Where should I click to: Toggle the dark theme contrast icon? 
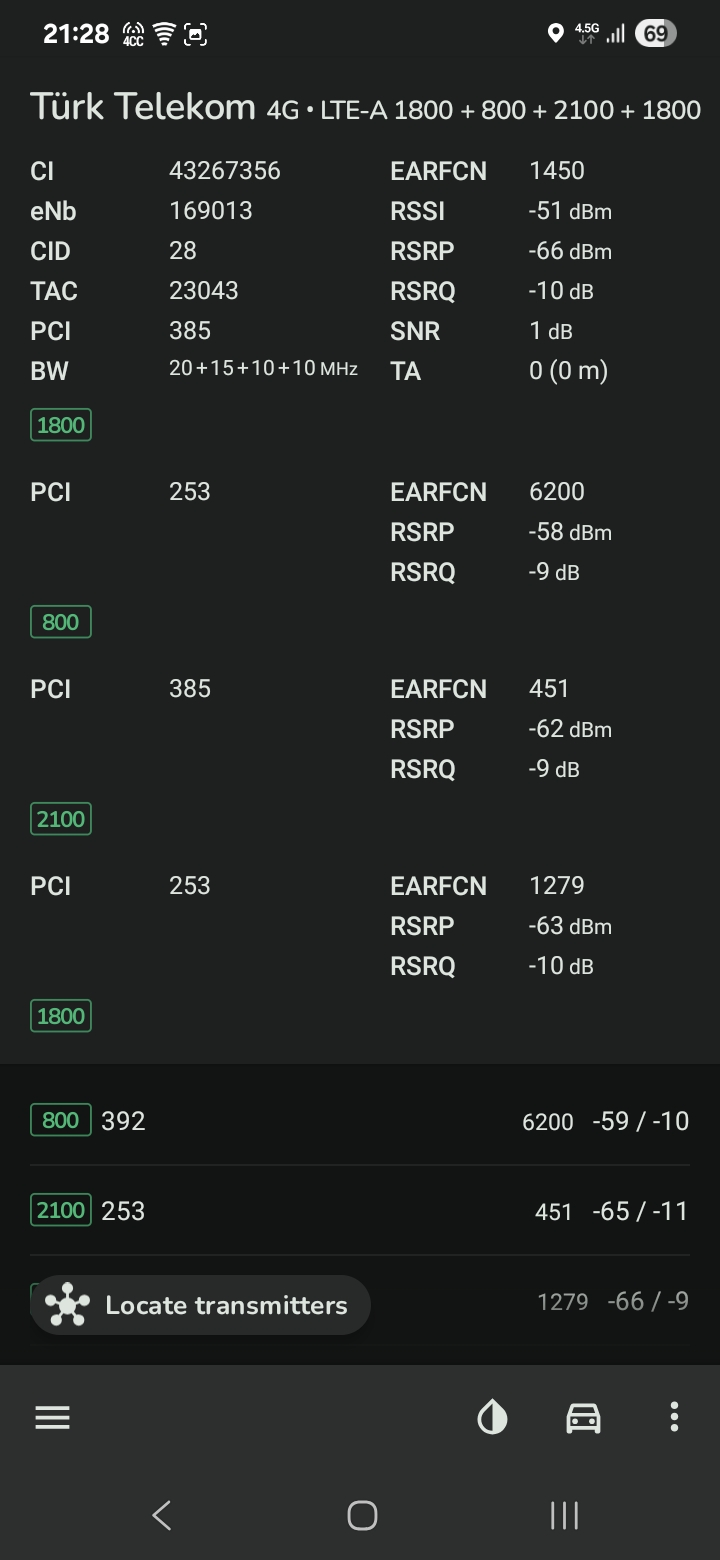[x=492, y=1417]
